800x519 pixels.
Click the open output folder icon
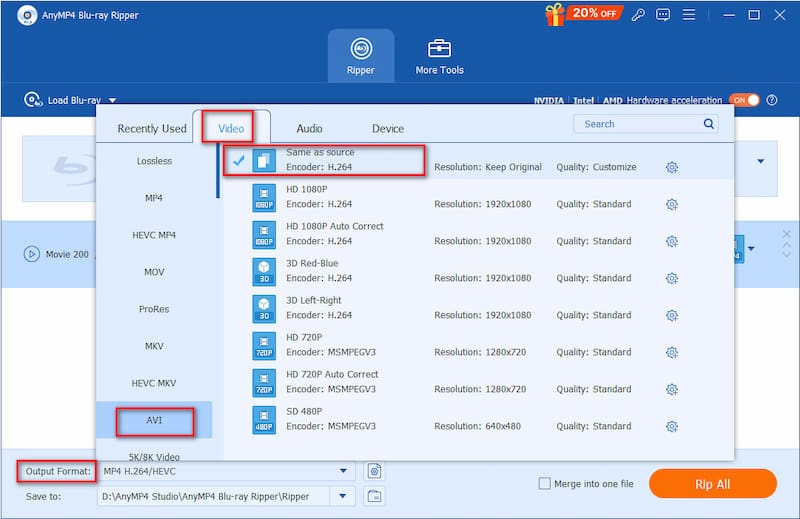click(x=375, y=496)
